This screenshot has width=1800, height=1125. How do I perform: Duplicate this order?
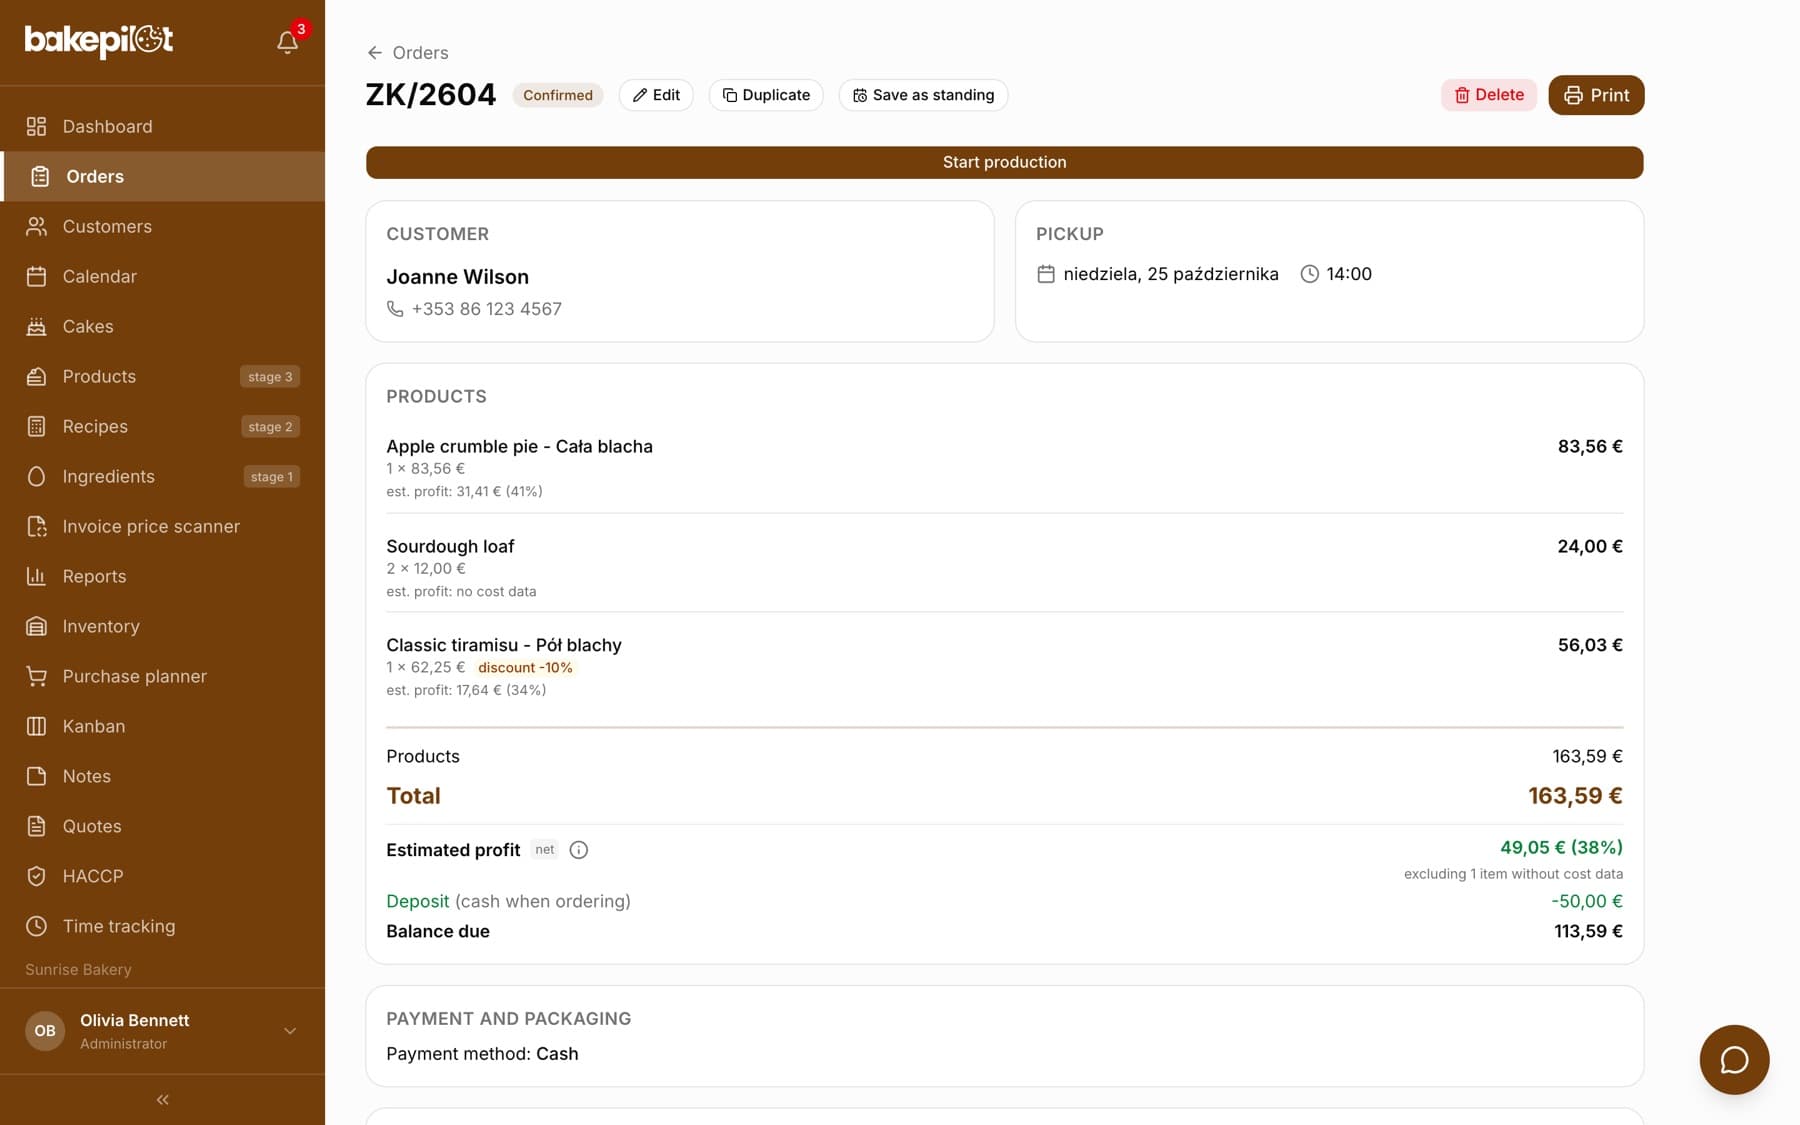[766, 95]
